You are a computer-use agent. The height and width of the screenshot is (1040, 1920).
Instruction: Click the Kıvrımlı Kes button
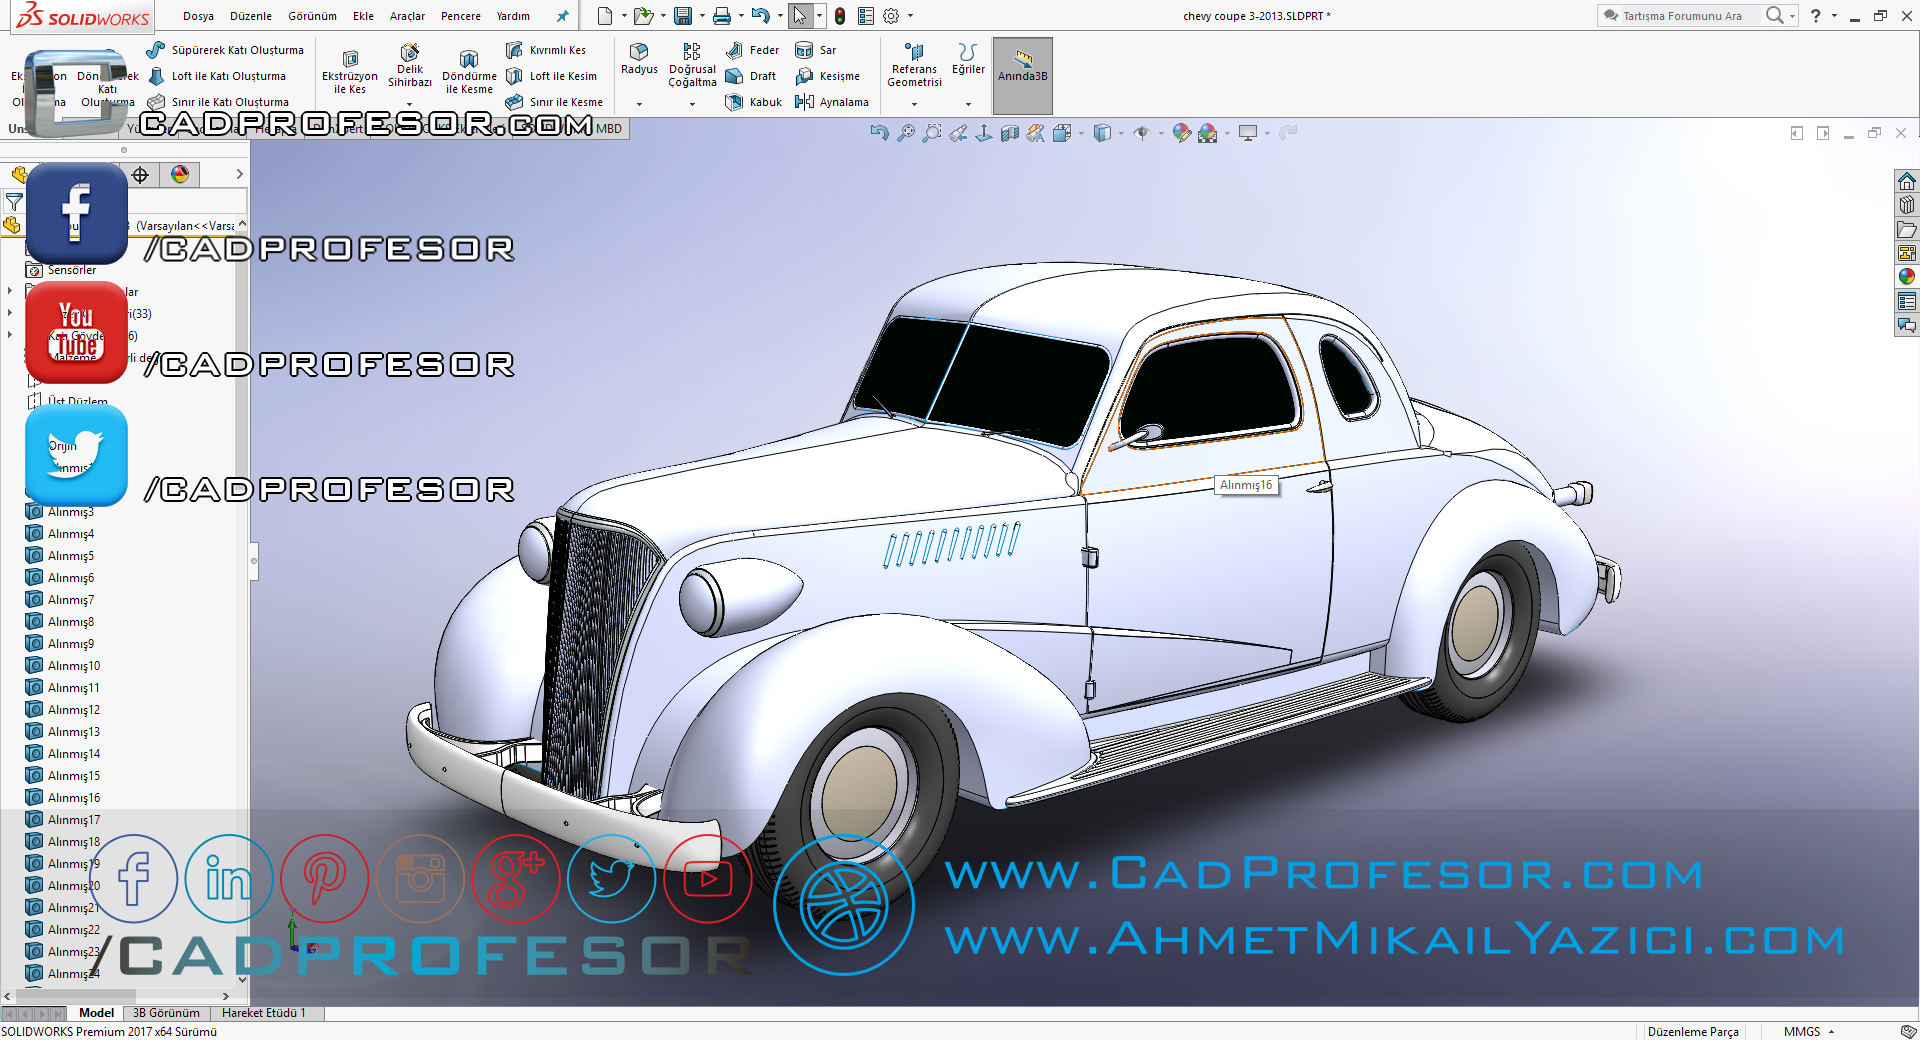546,50
